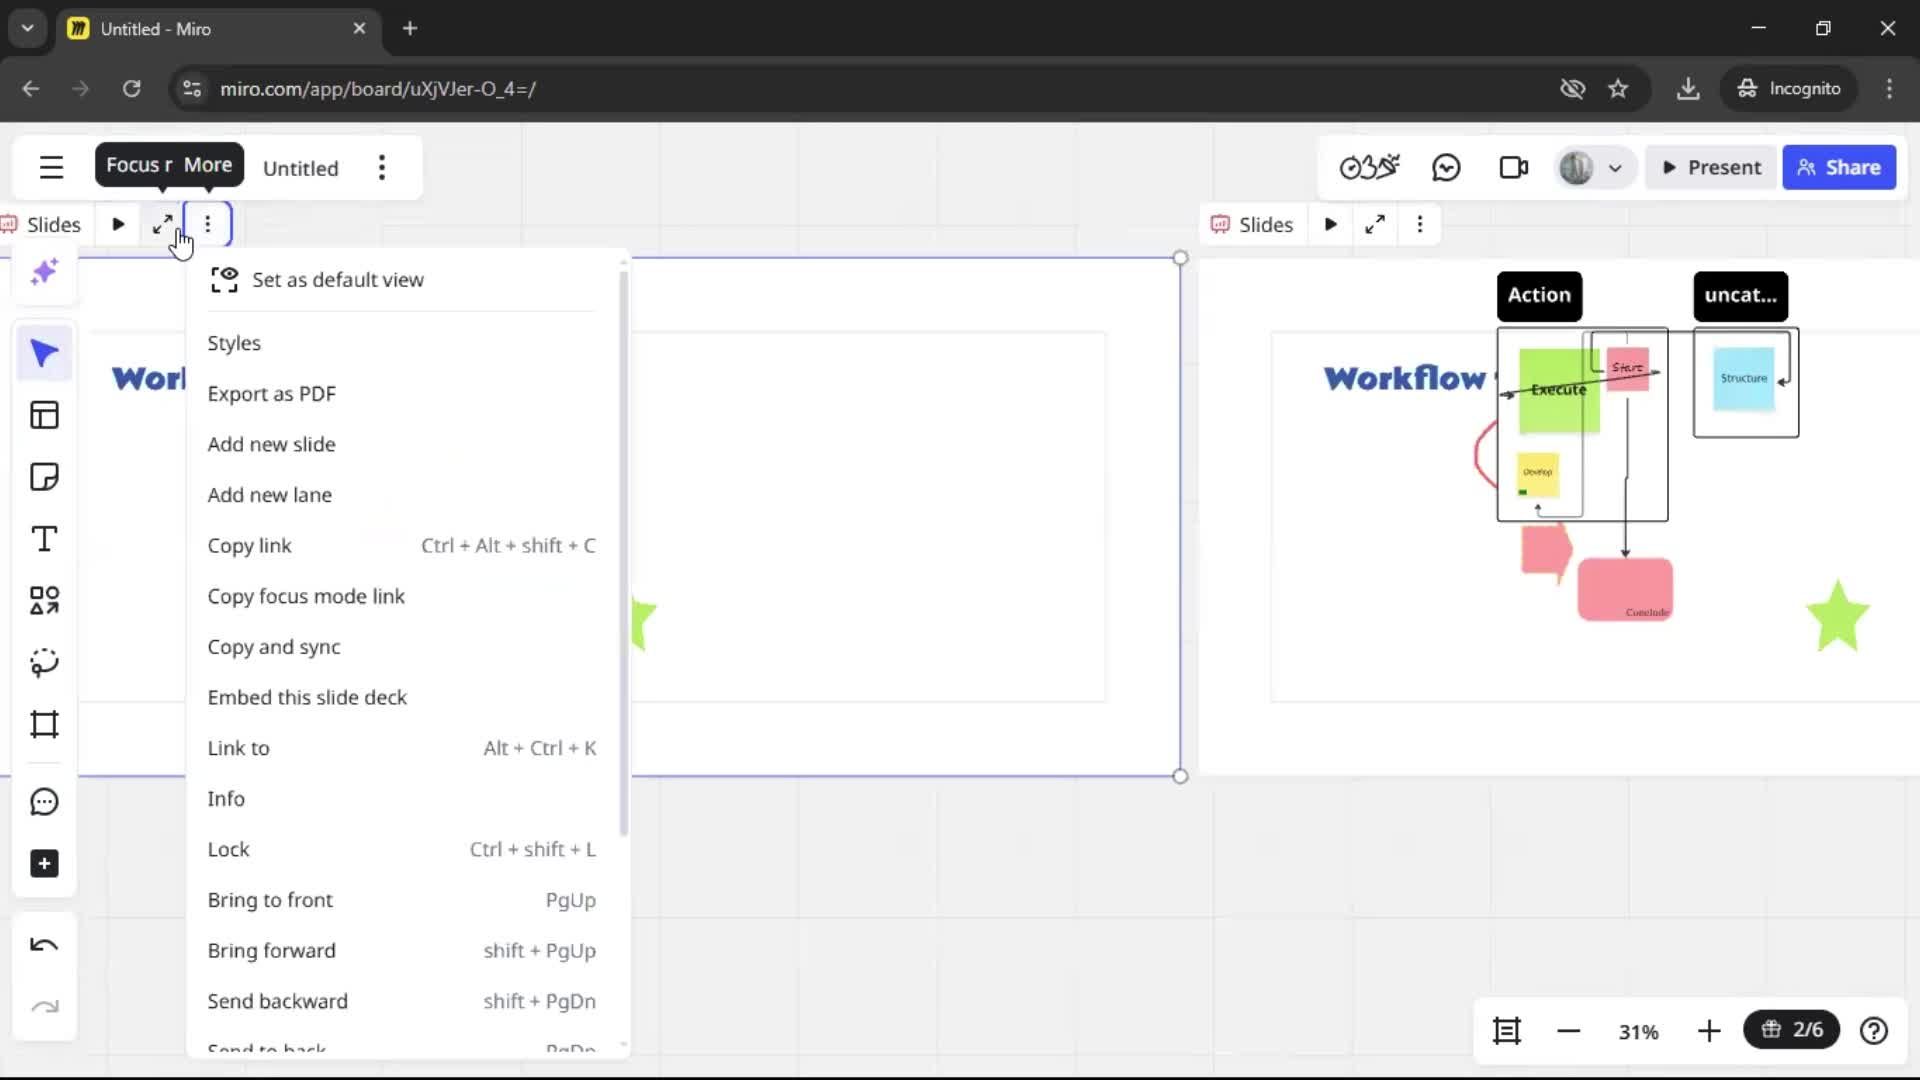Select the frame tool
1920x1080 pixels.
pos(44,724)
